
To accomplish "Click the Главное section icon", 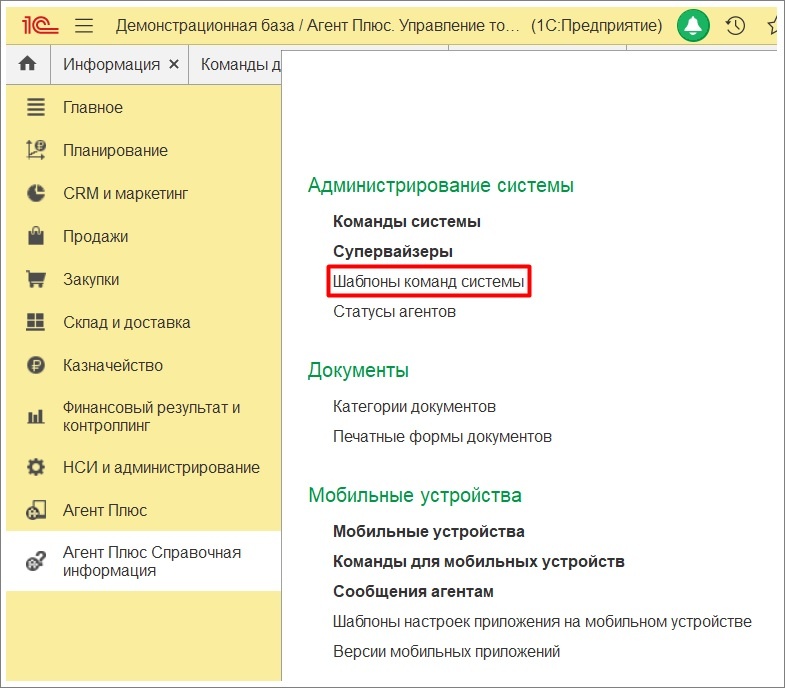I will tap(36, 107).
